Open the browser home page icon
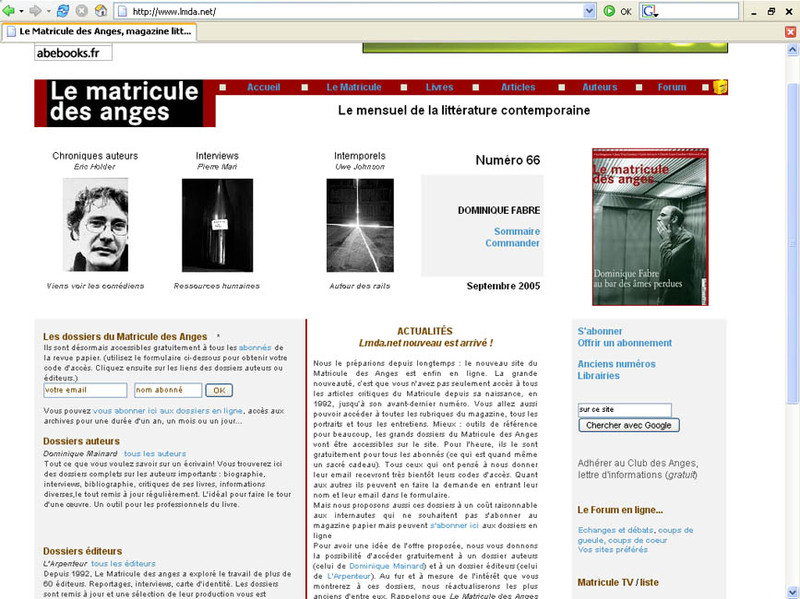This screenshot has width=800, height=599. [x=101, y=11]
